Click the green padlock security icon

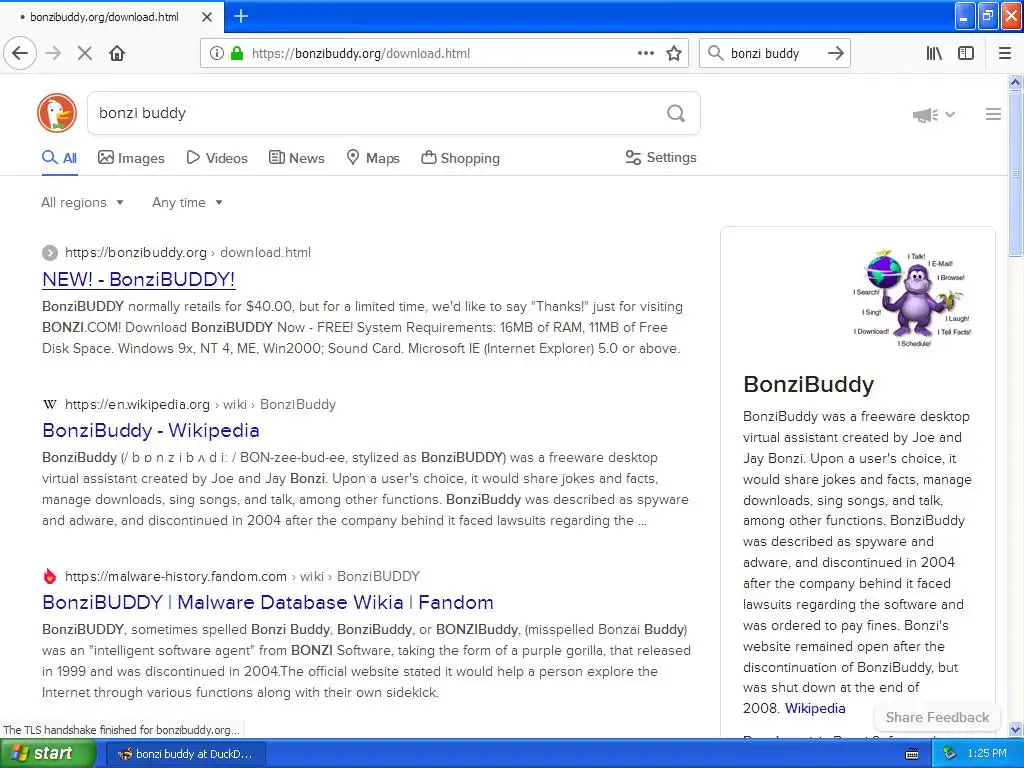pyautogui.click(x=237, y=54)
